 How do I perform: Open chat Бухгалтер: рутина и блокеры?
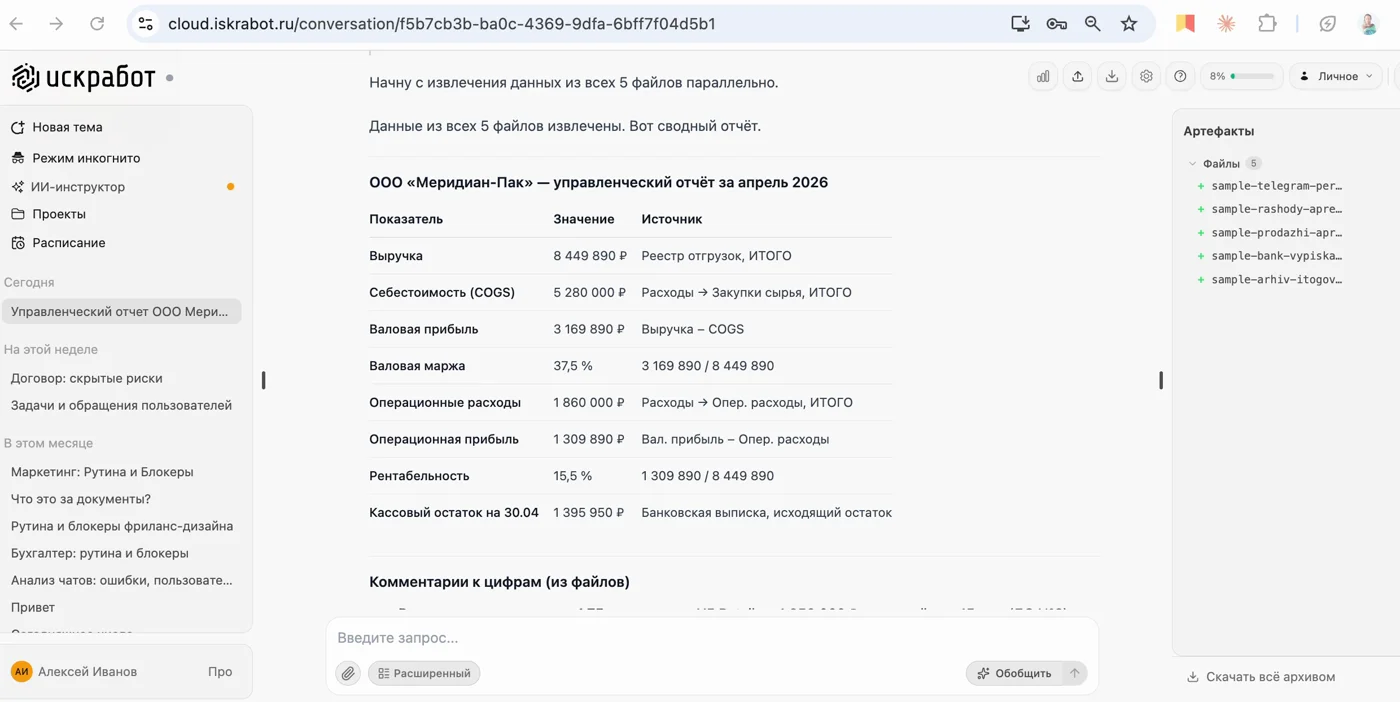tap(99, 553)
